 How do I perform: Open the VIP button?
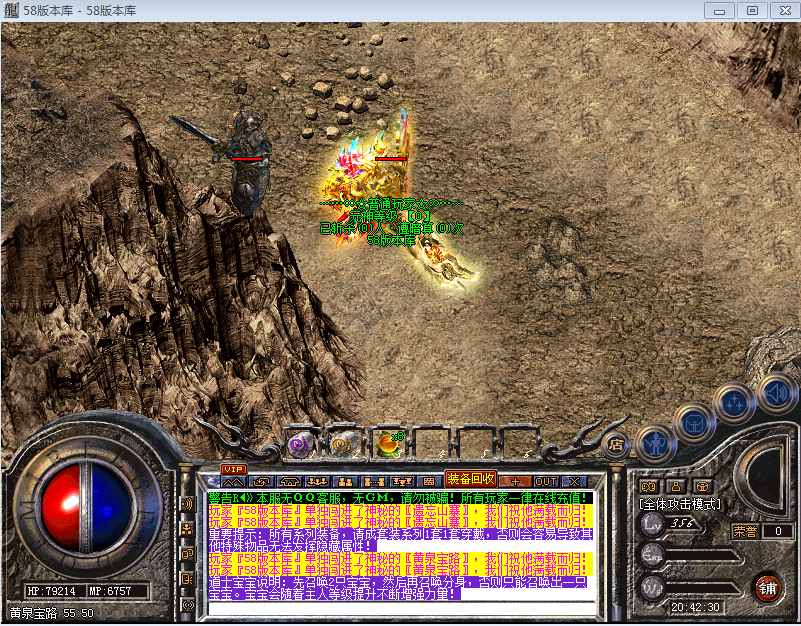(x=233, y=469)
